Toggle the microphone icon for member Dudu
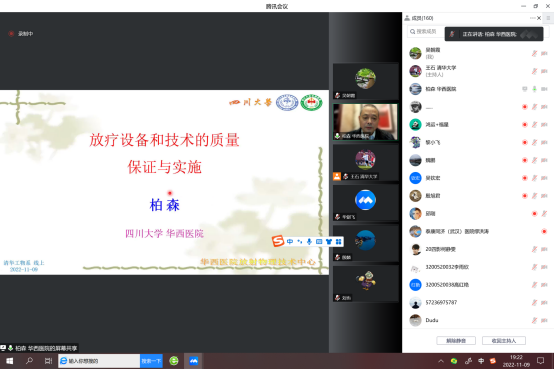Image resolution: width=554 pixels, height=369 pixels. 535,320
